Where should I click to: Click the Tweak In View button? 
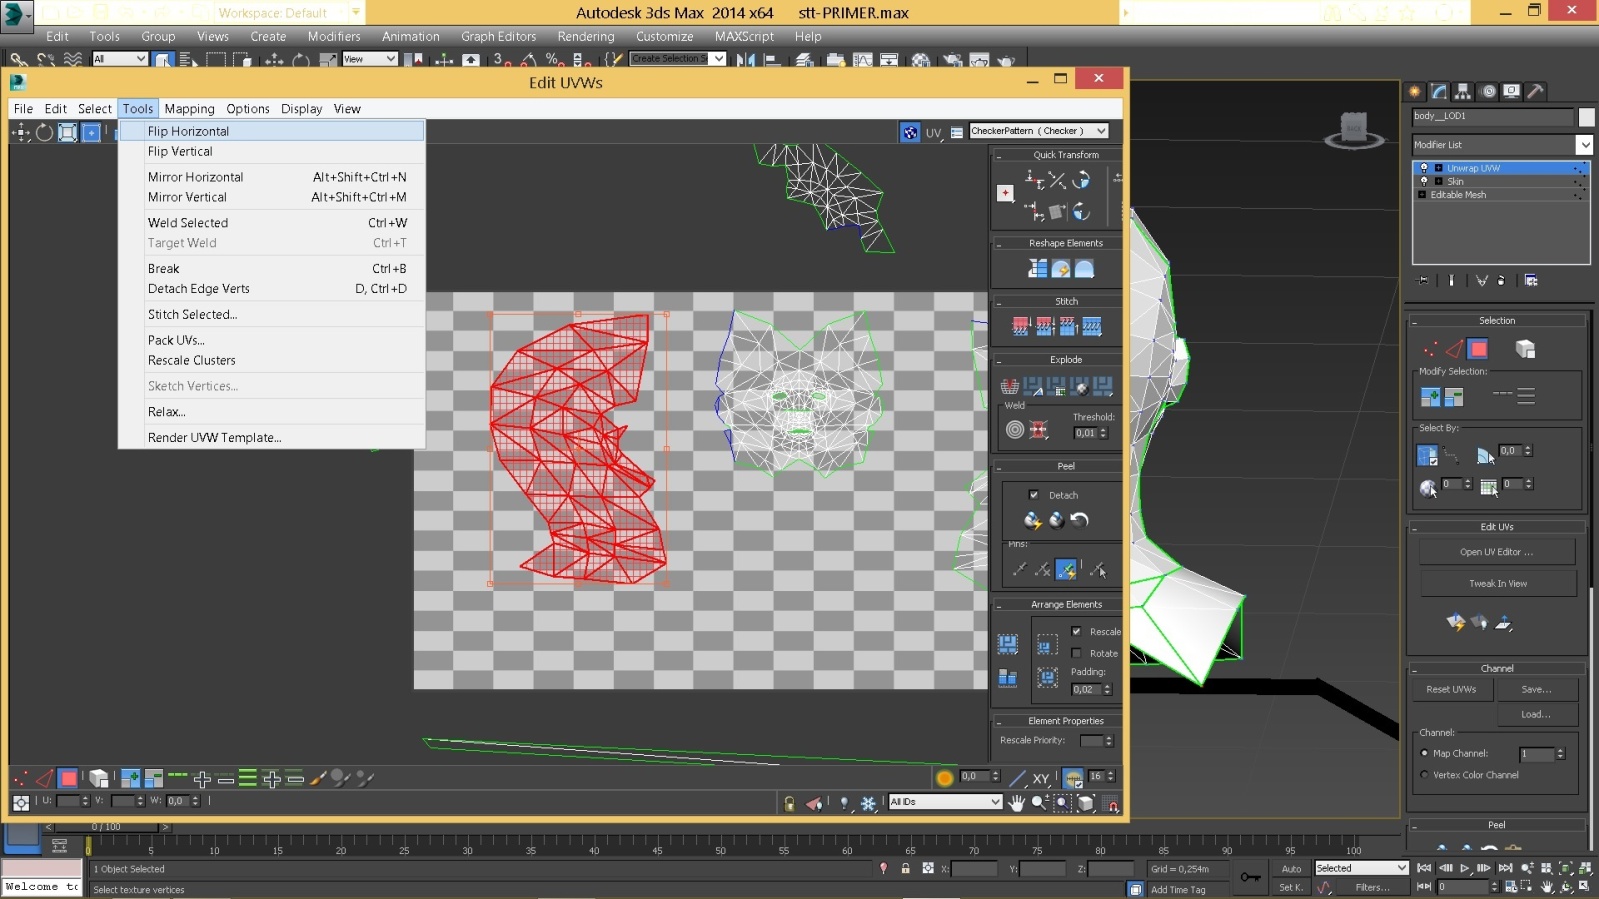1497,584
